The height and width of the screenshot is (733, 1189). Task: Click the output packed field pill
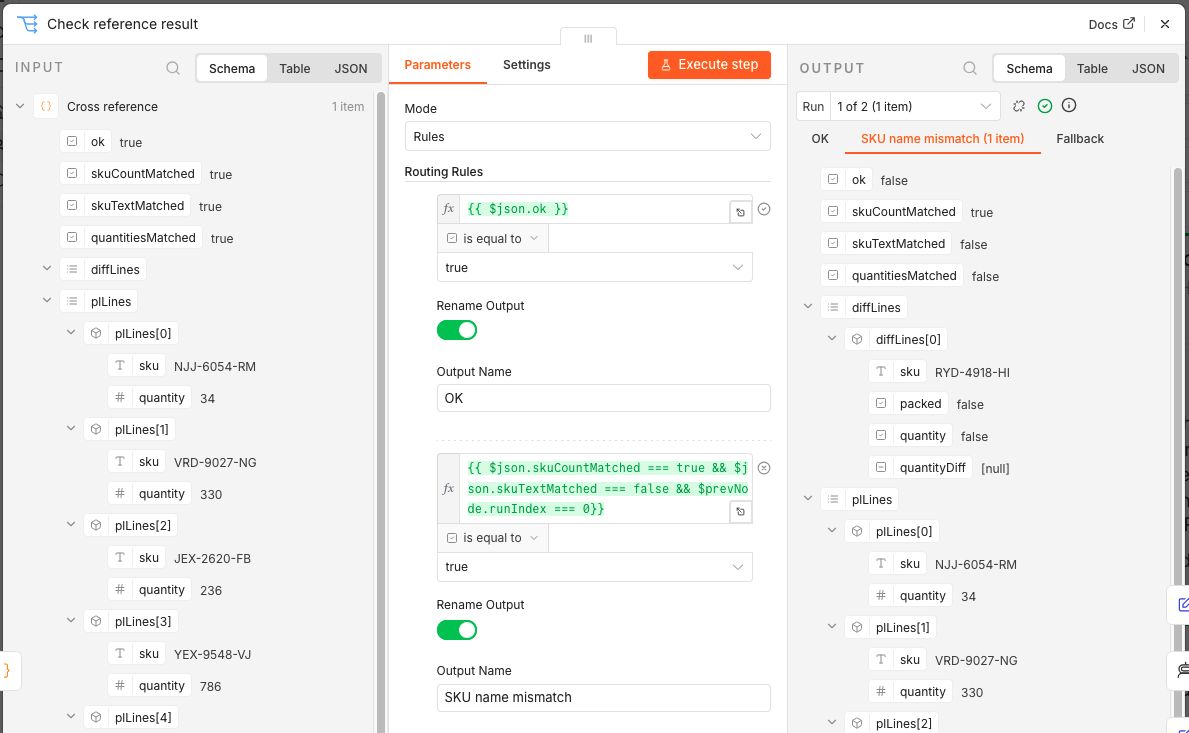[x=908, y=404]
